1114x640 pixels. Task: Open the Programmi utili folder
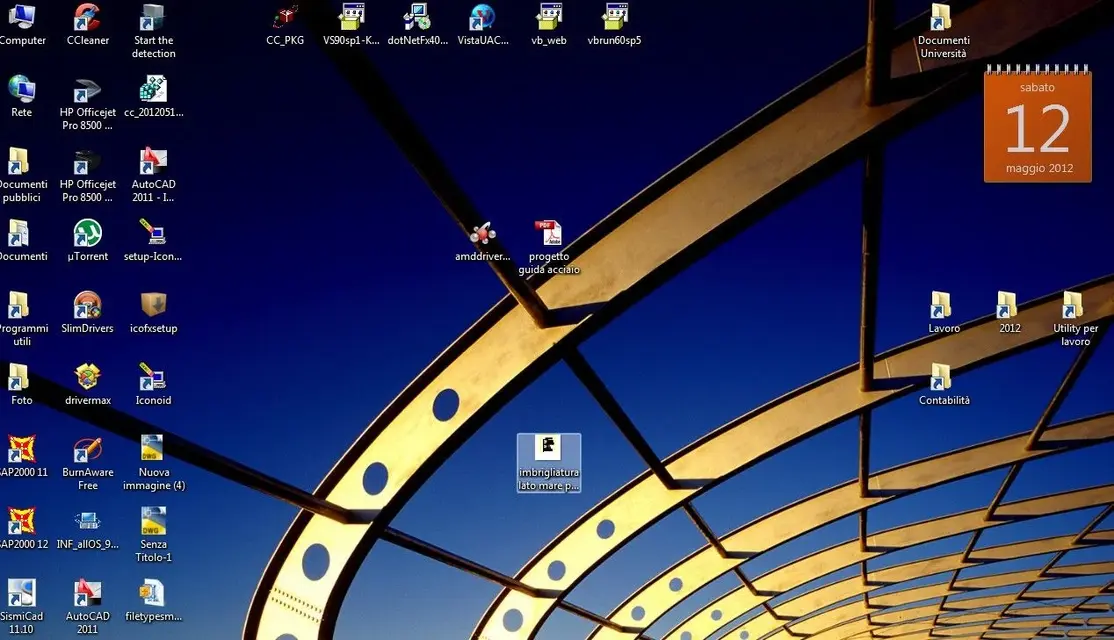click(x=21, y=319)
